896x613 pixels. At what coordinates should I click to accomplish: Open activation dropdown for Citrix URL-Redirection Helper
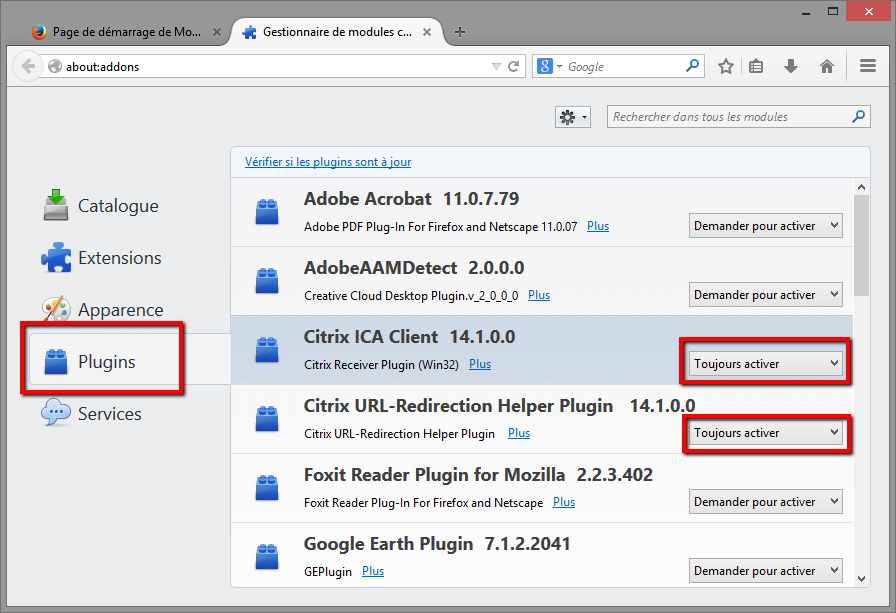click(x=766, y=433)
